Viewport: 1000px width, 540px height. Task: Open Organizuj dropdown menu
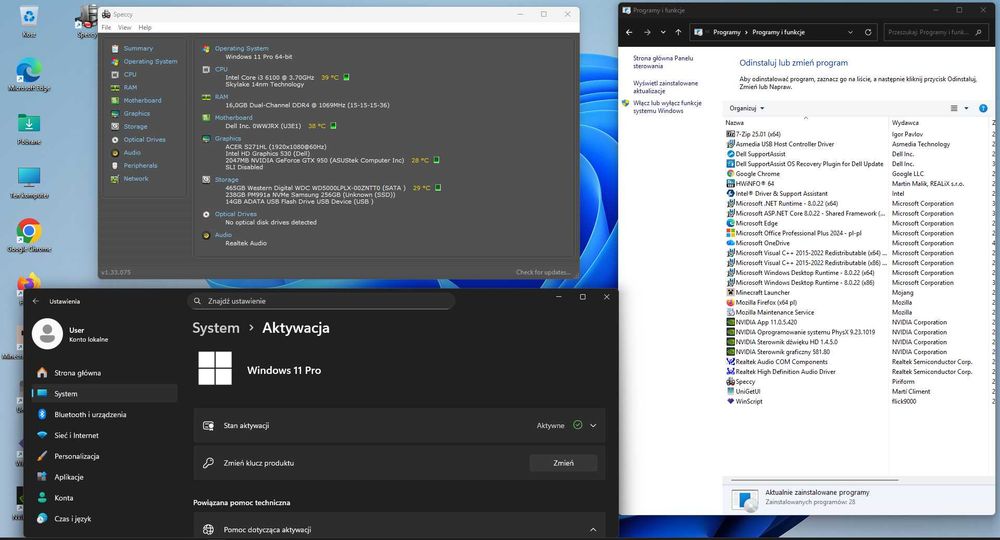click(x=747, y=108)
